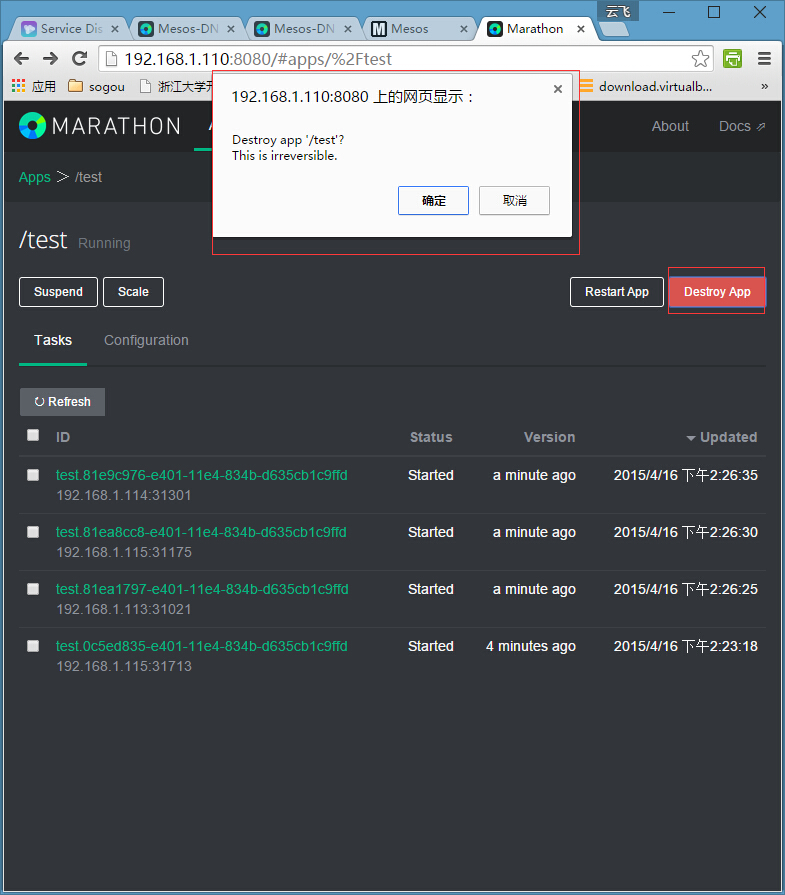Sort by the Version column header

(549, 437)
